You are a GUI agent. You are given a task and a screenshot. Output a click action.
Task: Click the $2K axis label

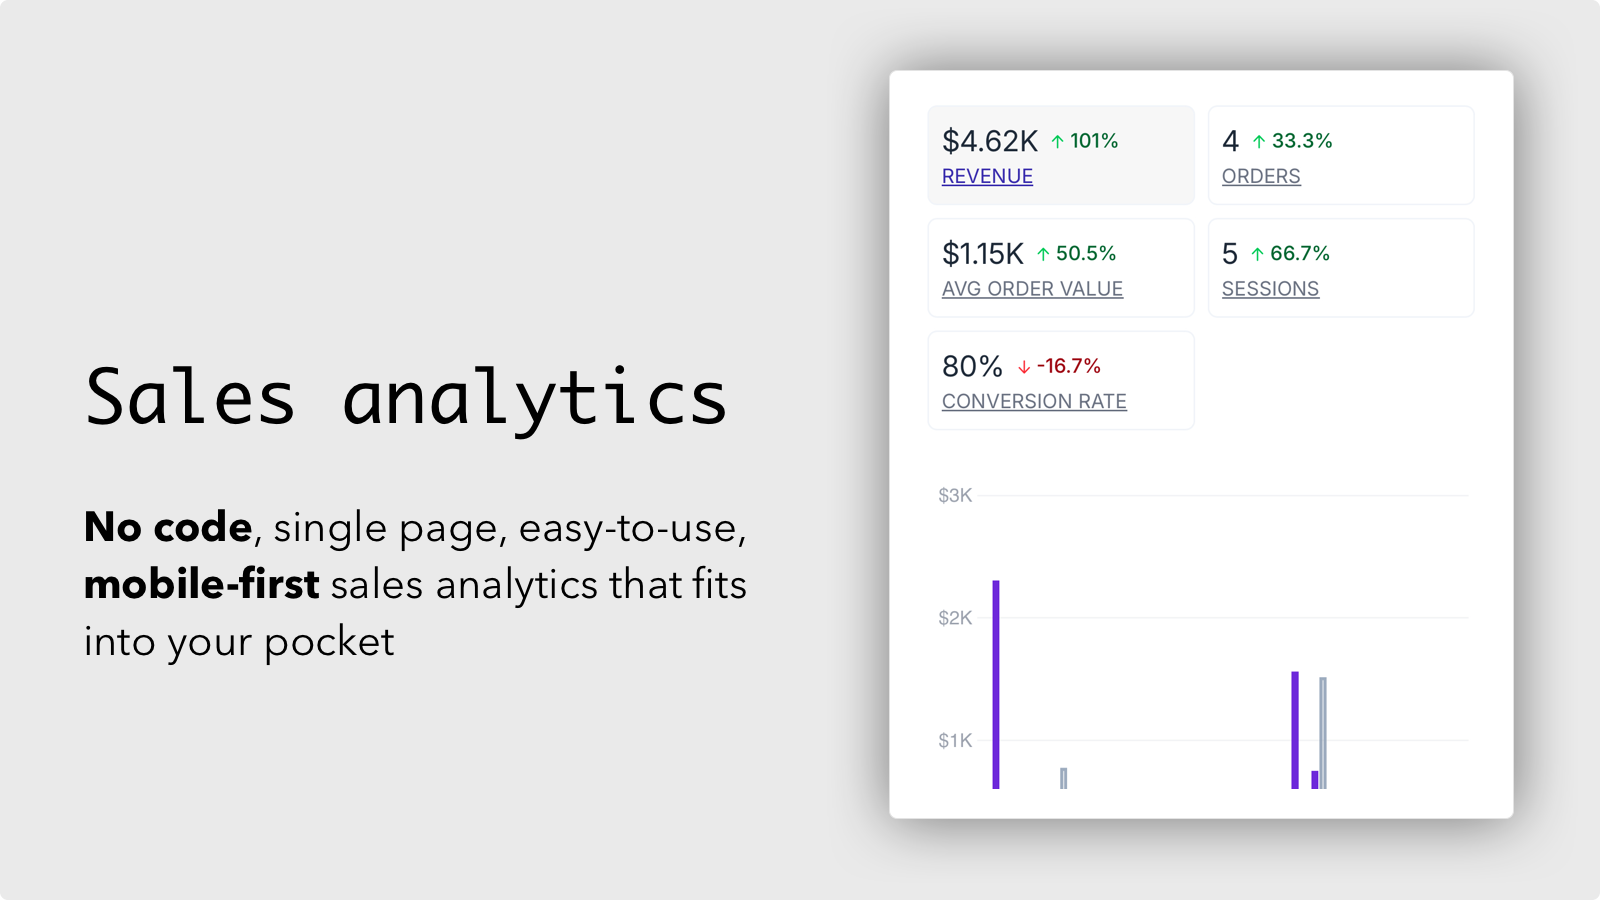tap(955, 618)
